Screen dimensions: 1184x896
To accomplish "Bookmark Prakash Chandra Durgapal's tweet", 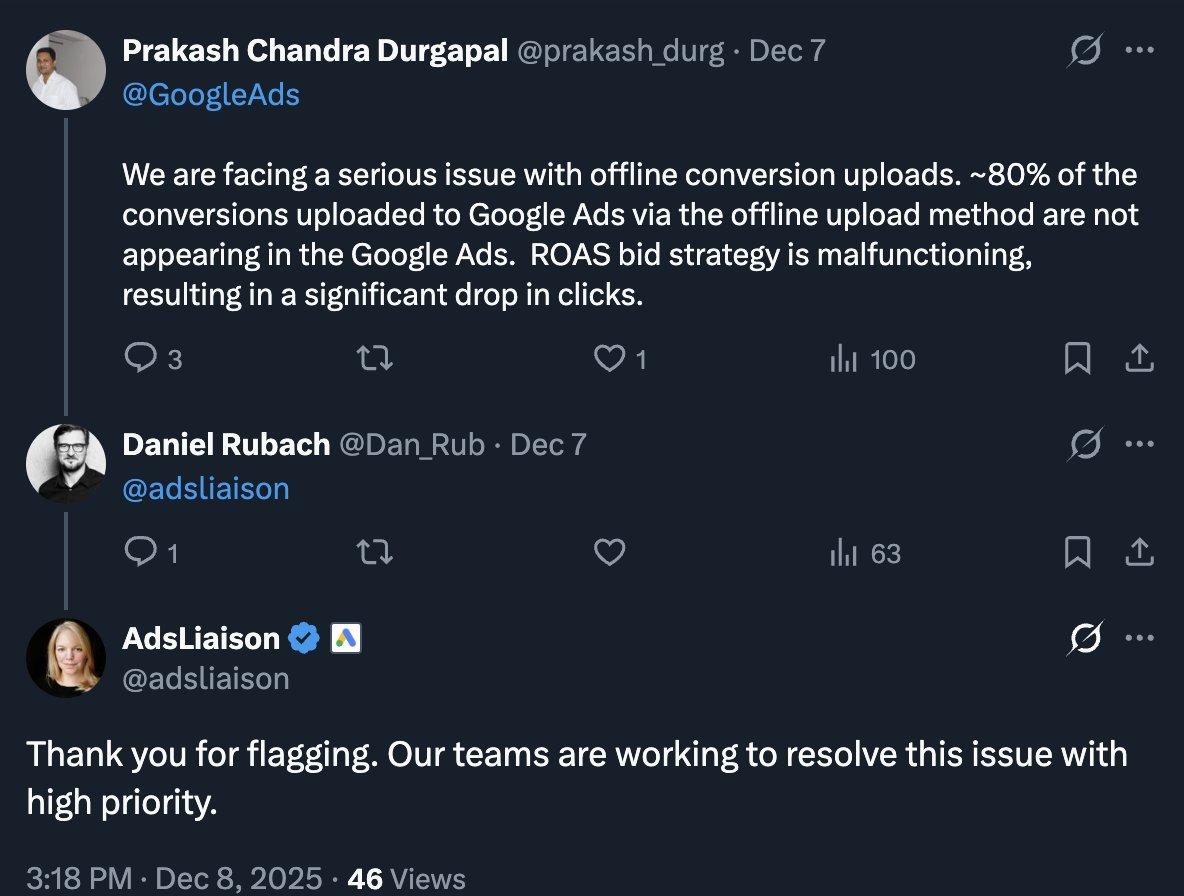I will pyautogui.click(x=1077, y=359).
